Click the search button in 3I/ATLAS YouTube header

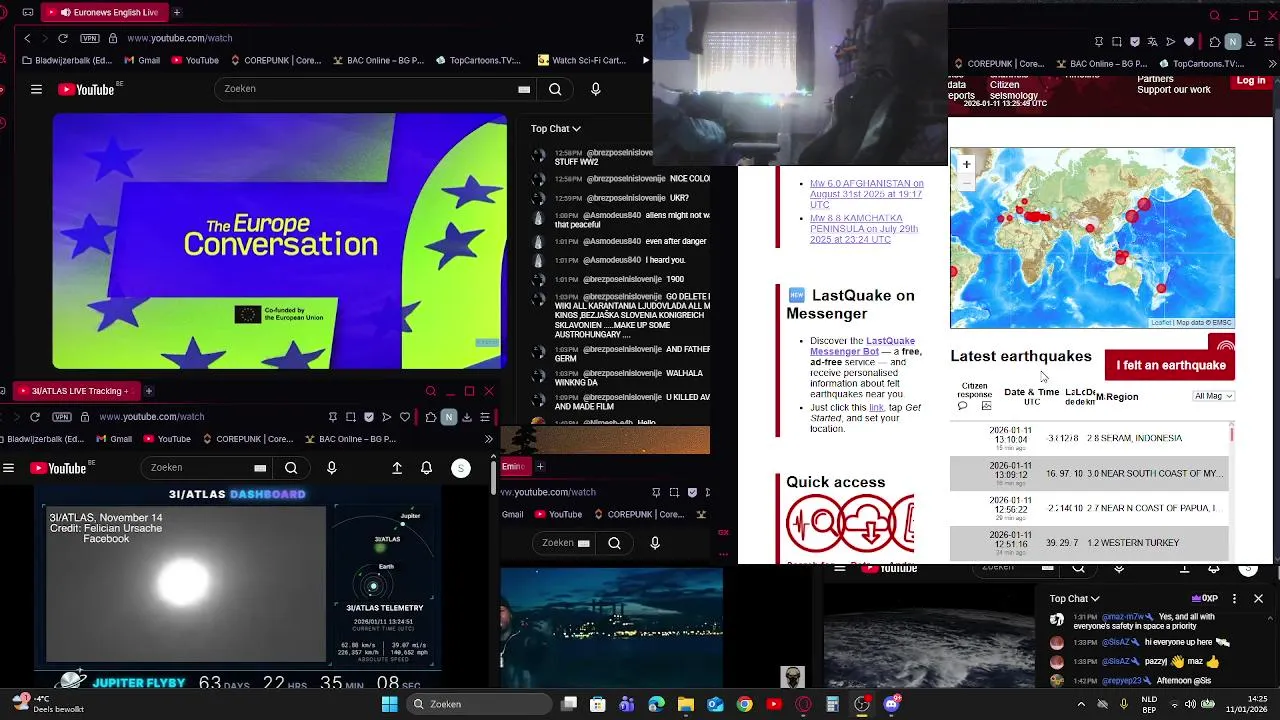point(291,468)
